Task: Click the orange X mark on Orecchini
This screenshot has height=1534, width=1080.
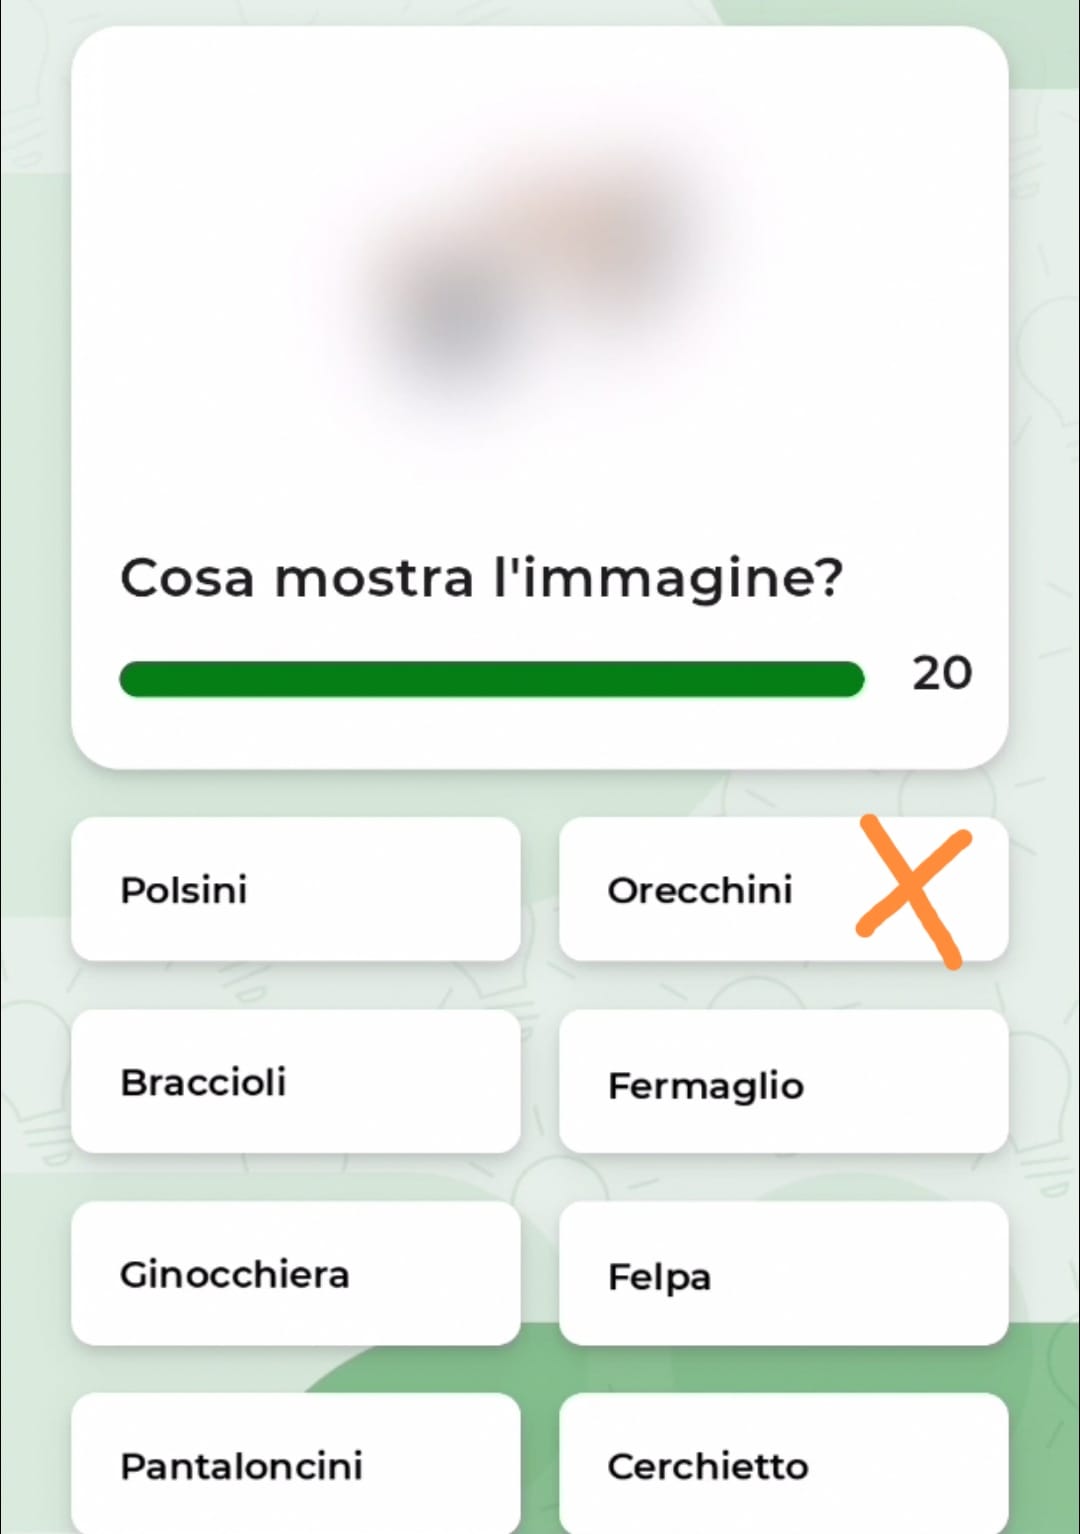Action: click(913, 891)
